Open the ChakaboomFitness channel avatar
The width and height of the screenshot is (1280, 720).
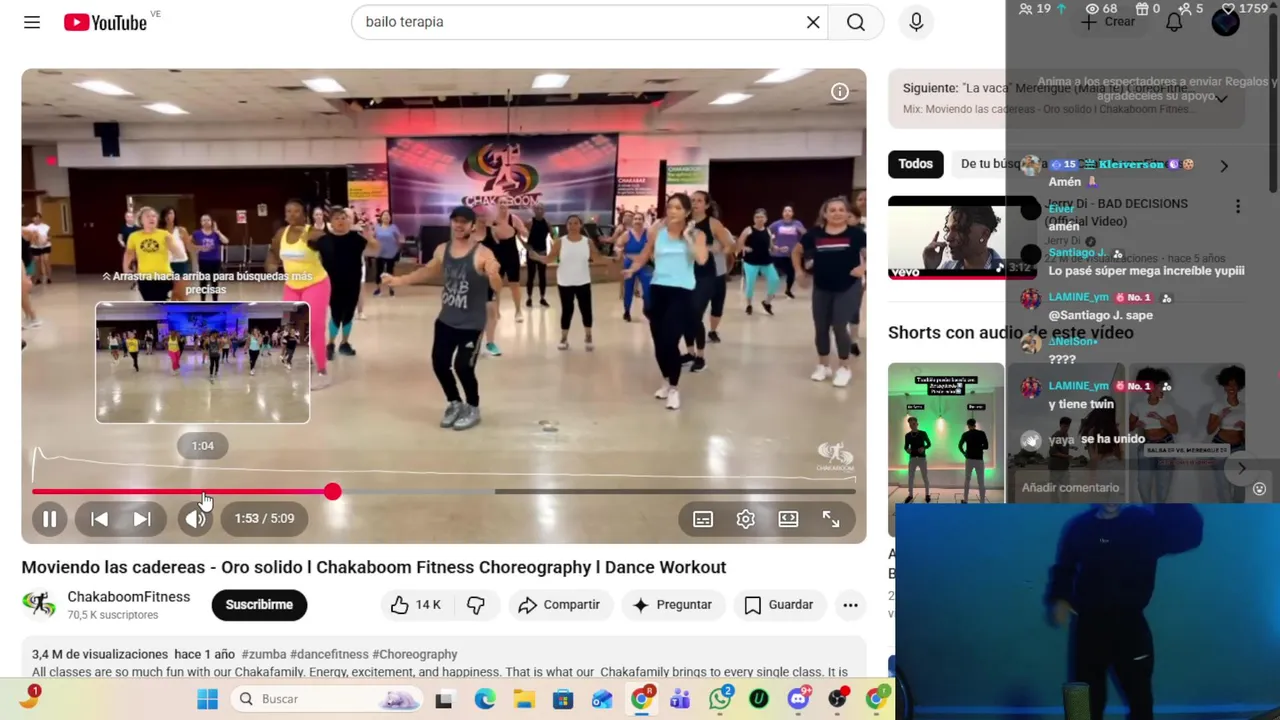[39, 604]
